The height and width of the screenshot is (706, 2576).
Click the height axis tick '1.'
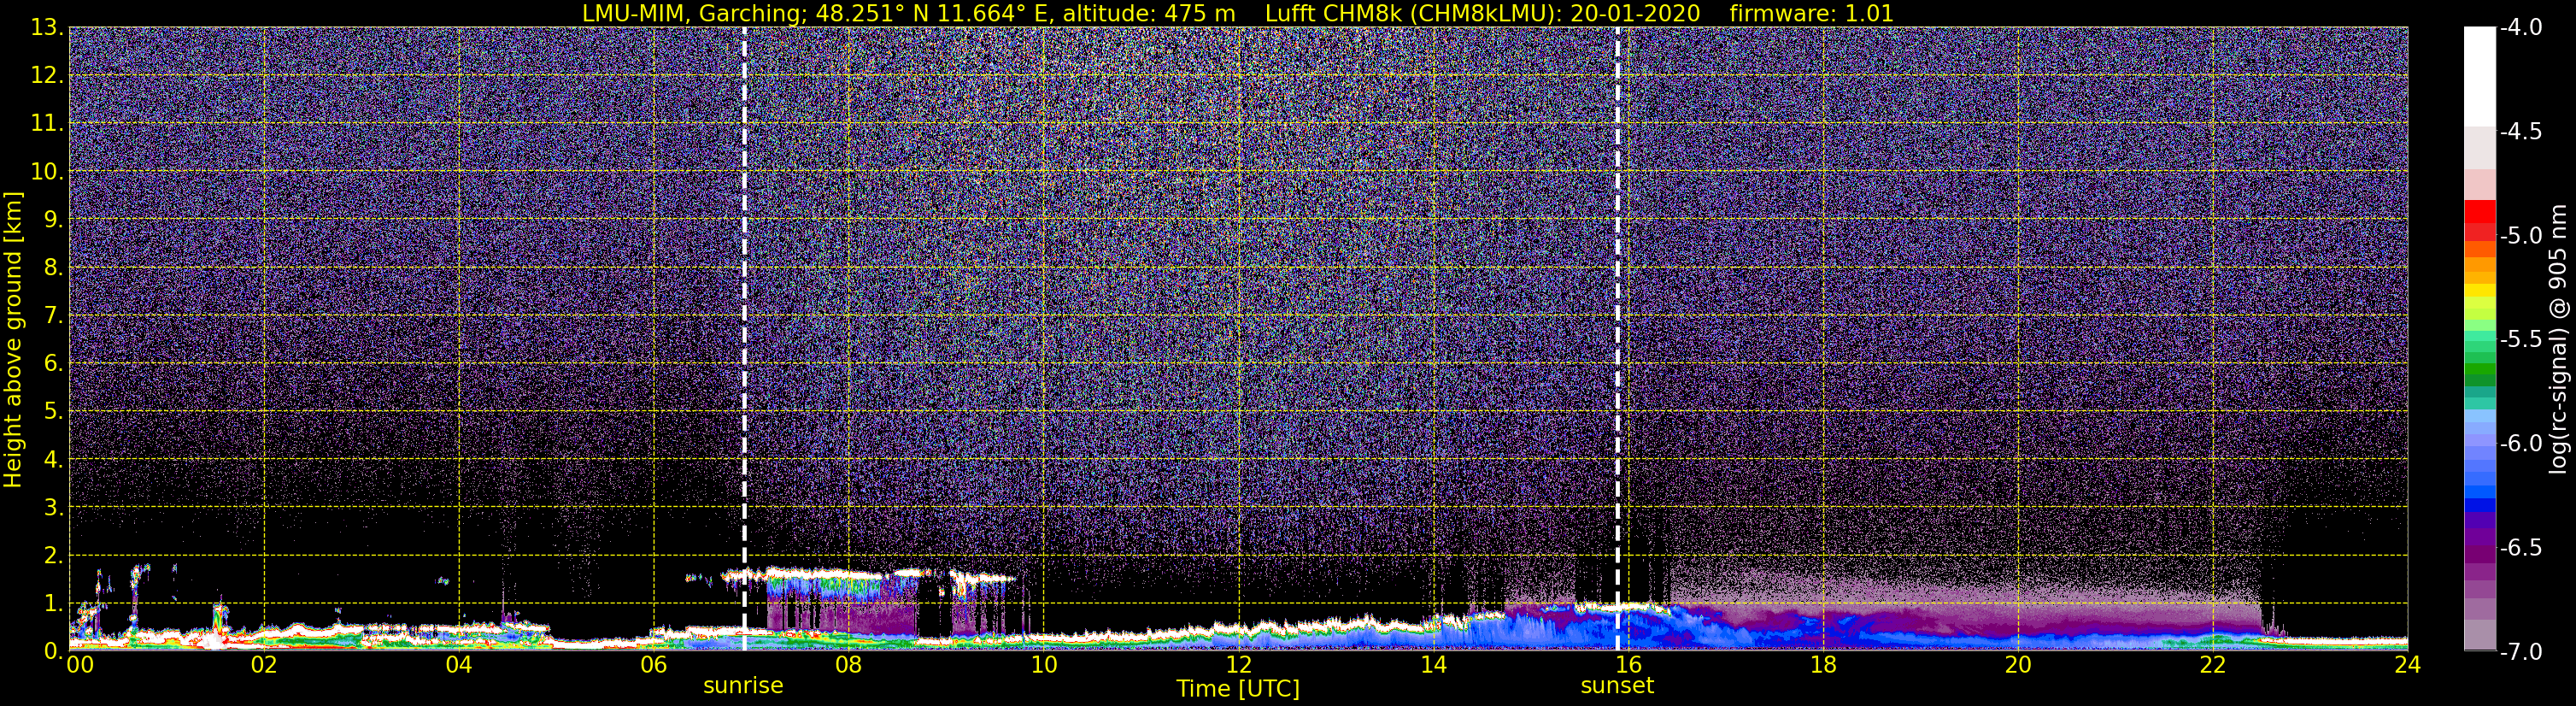pyautogui.click(x=54, y=603)
